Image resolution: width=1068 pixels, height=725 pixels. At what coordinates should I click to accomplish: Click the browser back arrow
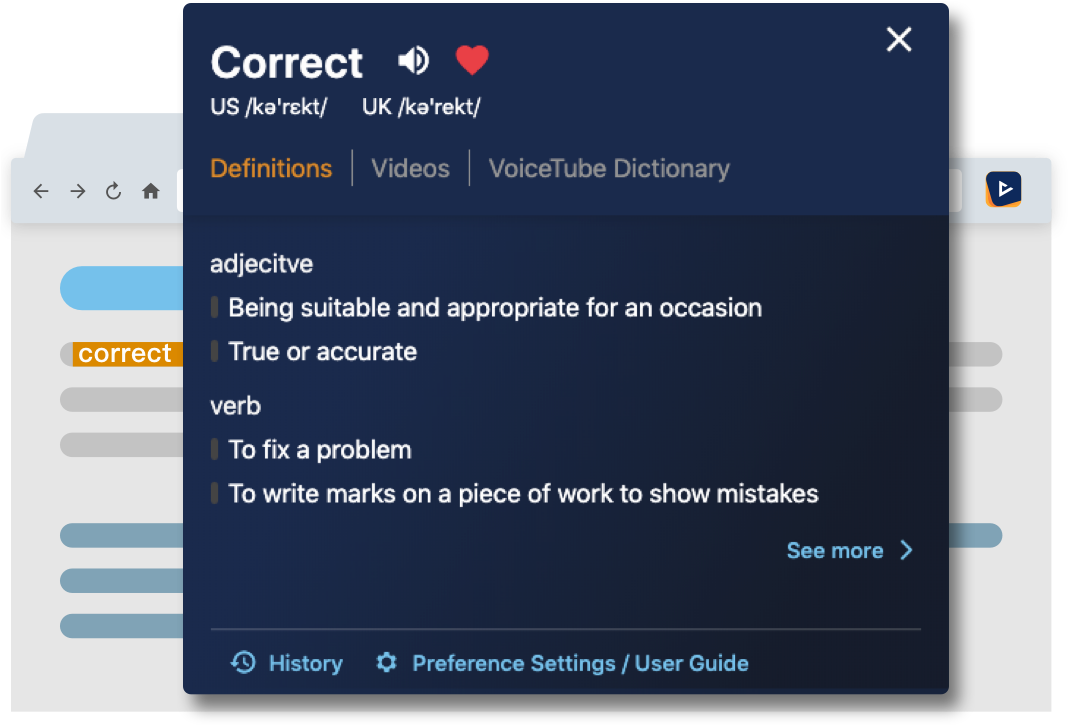(x=41, y=191)
